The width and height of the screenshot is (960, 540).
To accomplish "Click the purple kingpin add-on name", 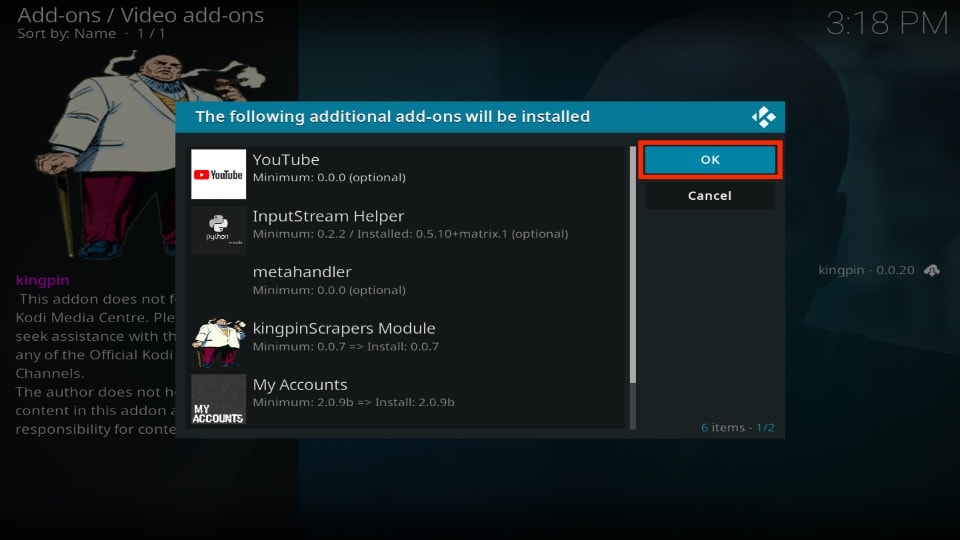I will (43, 280).
